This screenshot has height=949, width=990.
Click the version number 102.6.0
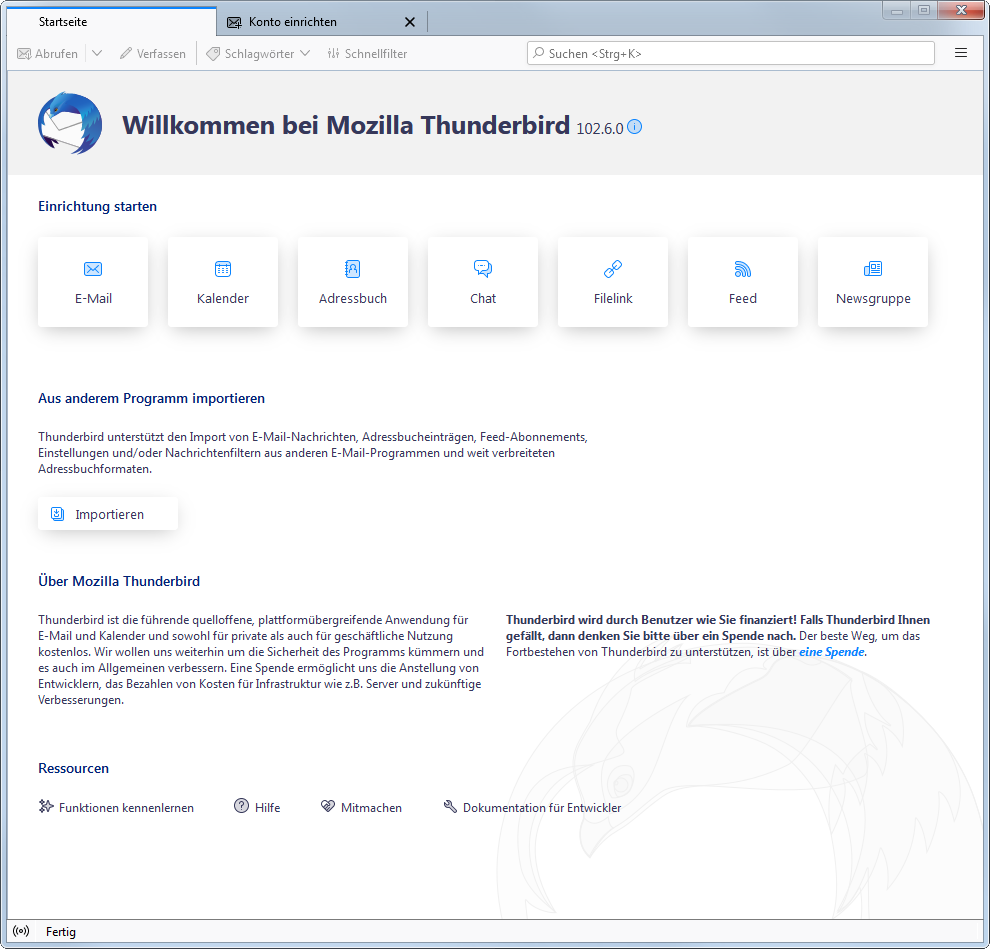[600, 128]
